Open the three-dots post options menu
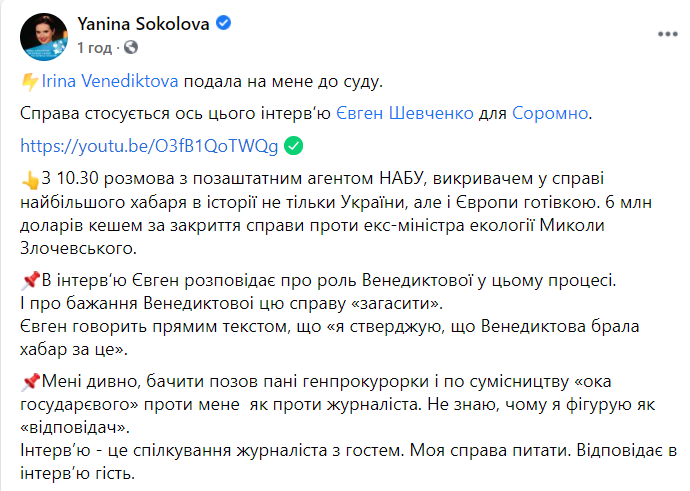The width and height of the screenshot is (690, 491). [668, 34]
